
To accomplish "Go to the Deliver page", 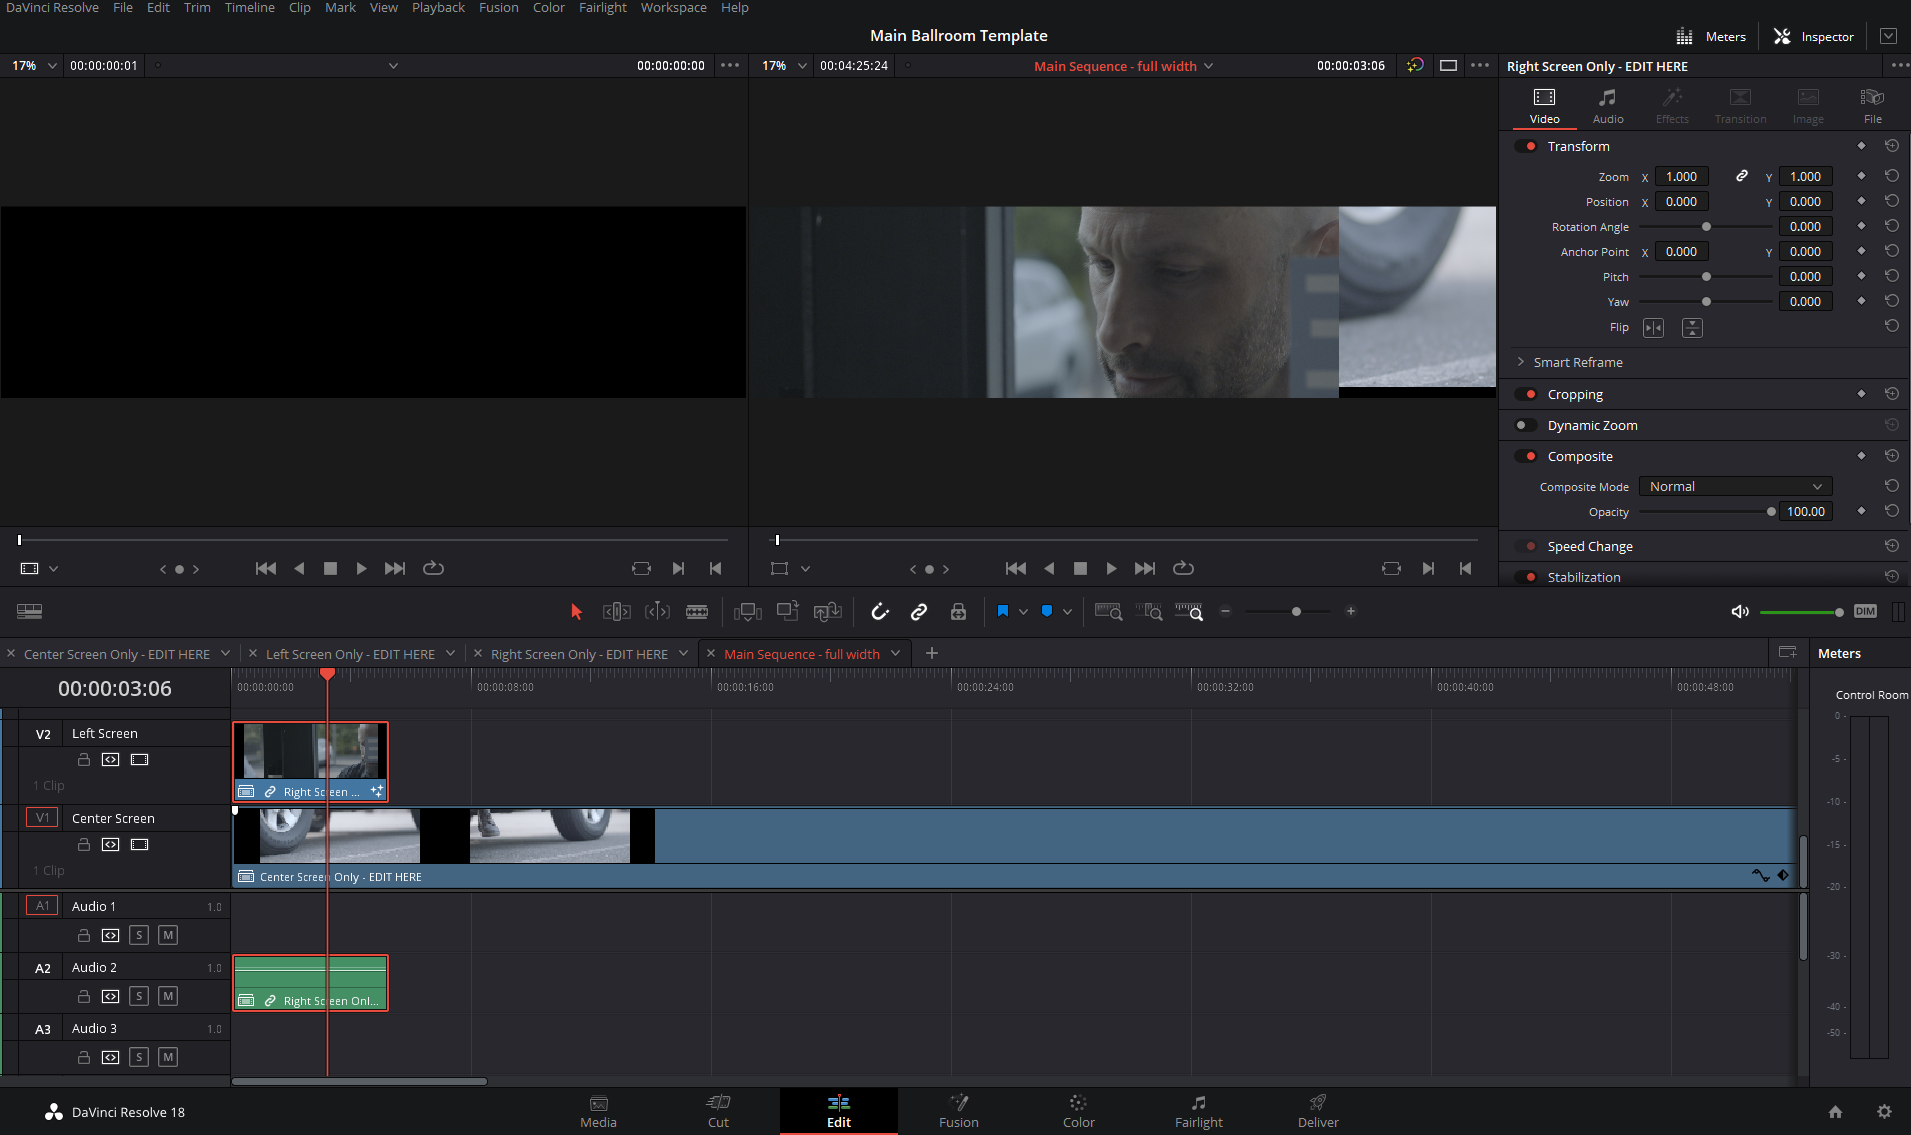I will [1318, 1111].
